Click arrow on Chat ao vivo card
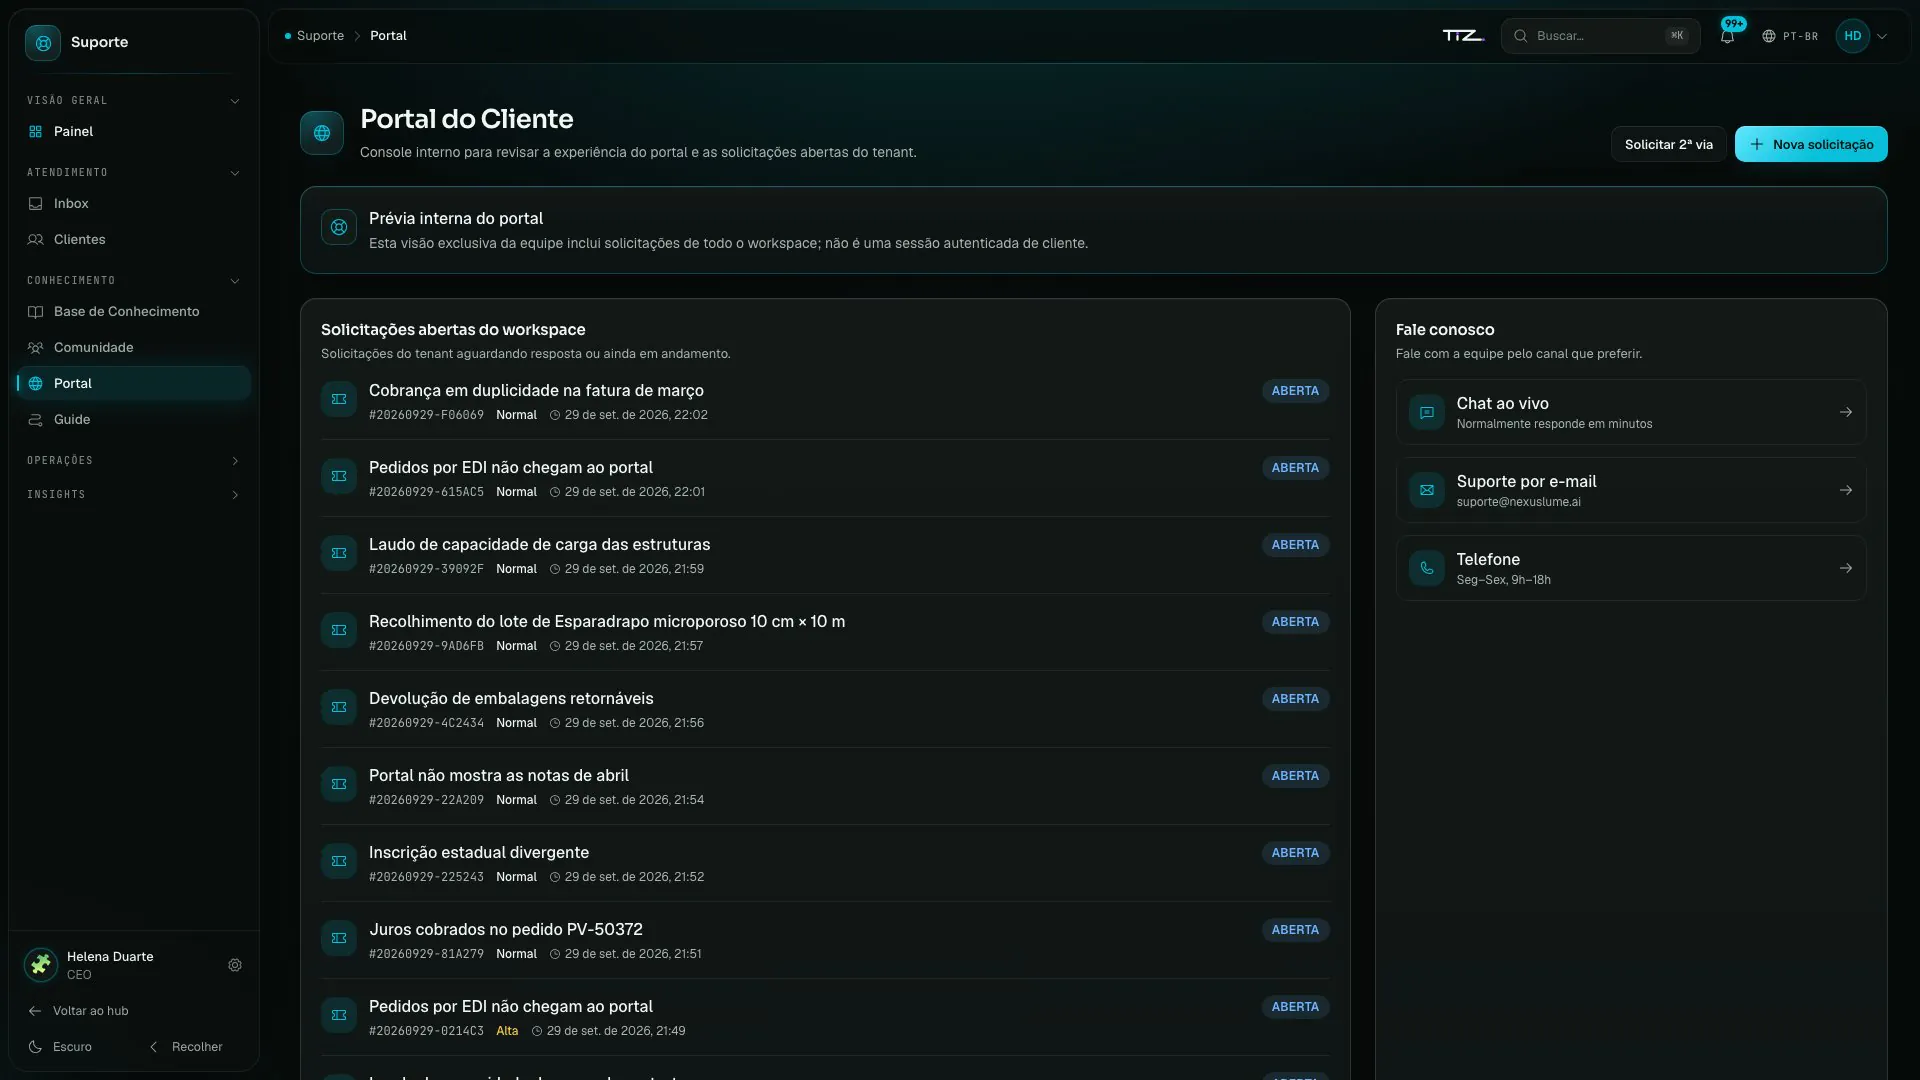 coord(1846,412)
